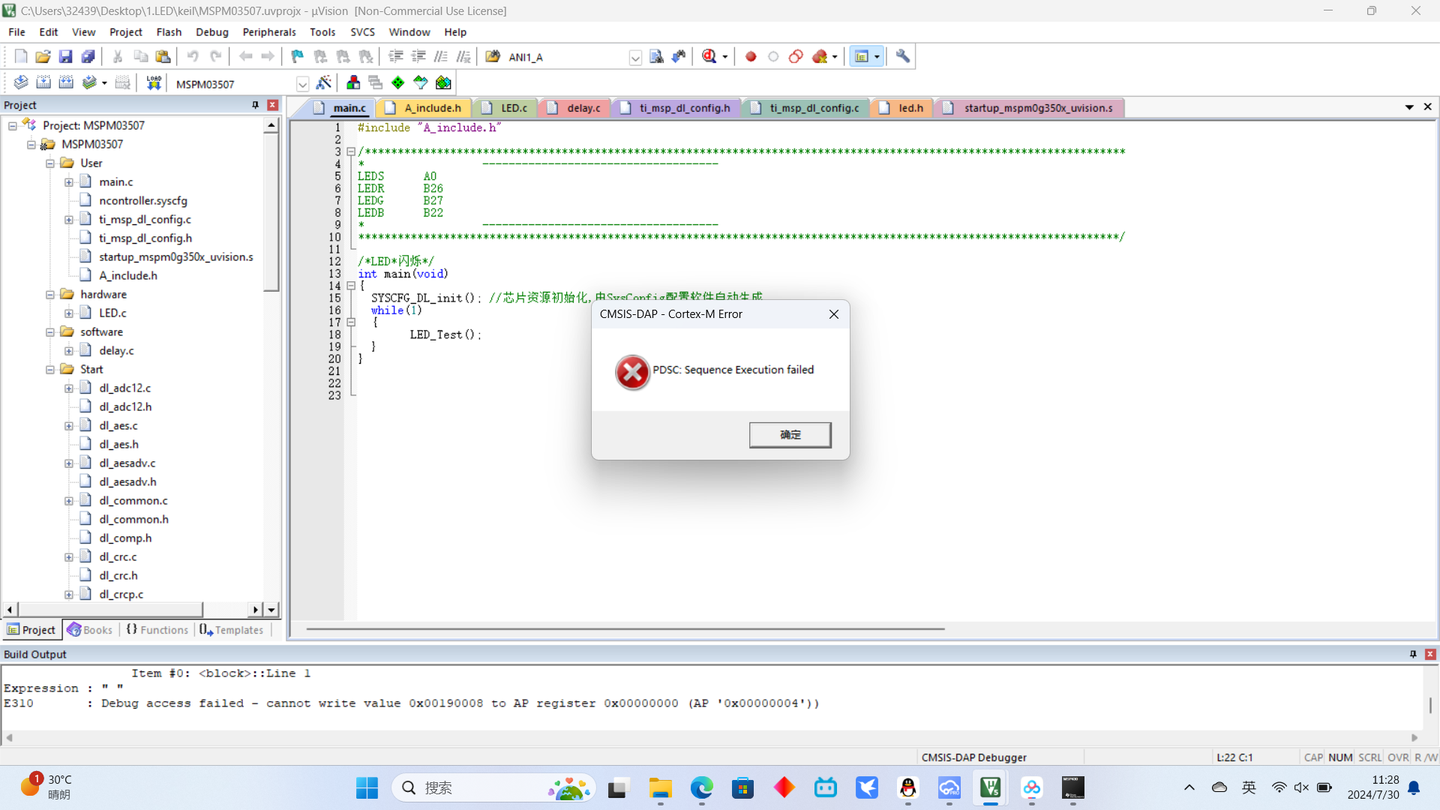Image resolution: width=1440 pixels, height=810 pixels.
Task: Expand the dl_adc12.c tree node
Action: tap(69, 388)
